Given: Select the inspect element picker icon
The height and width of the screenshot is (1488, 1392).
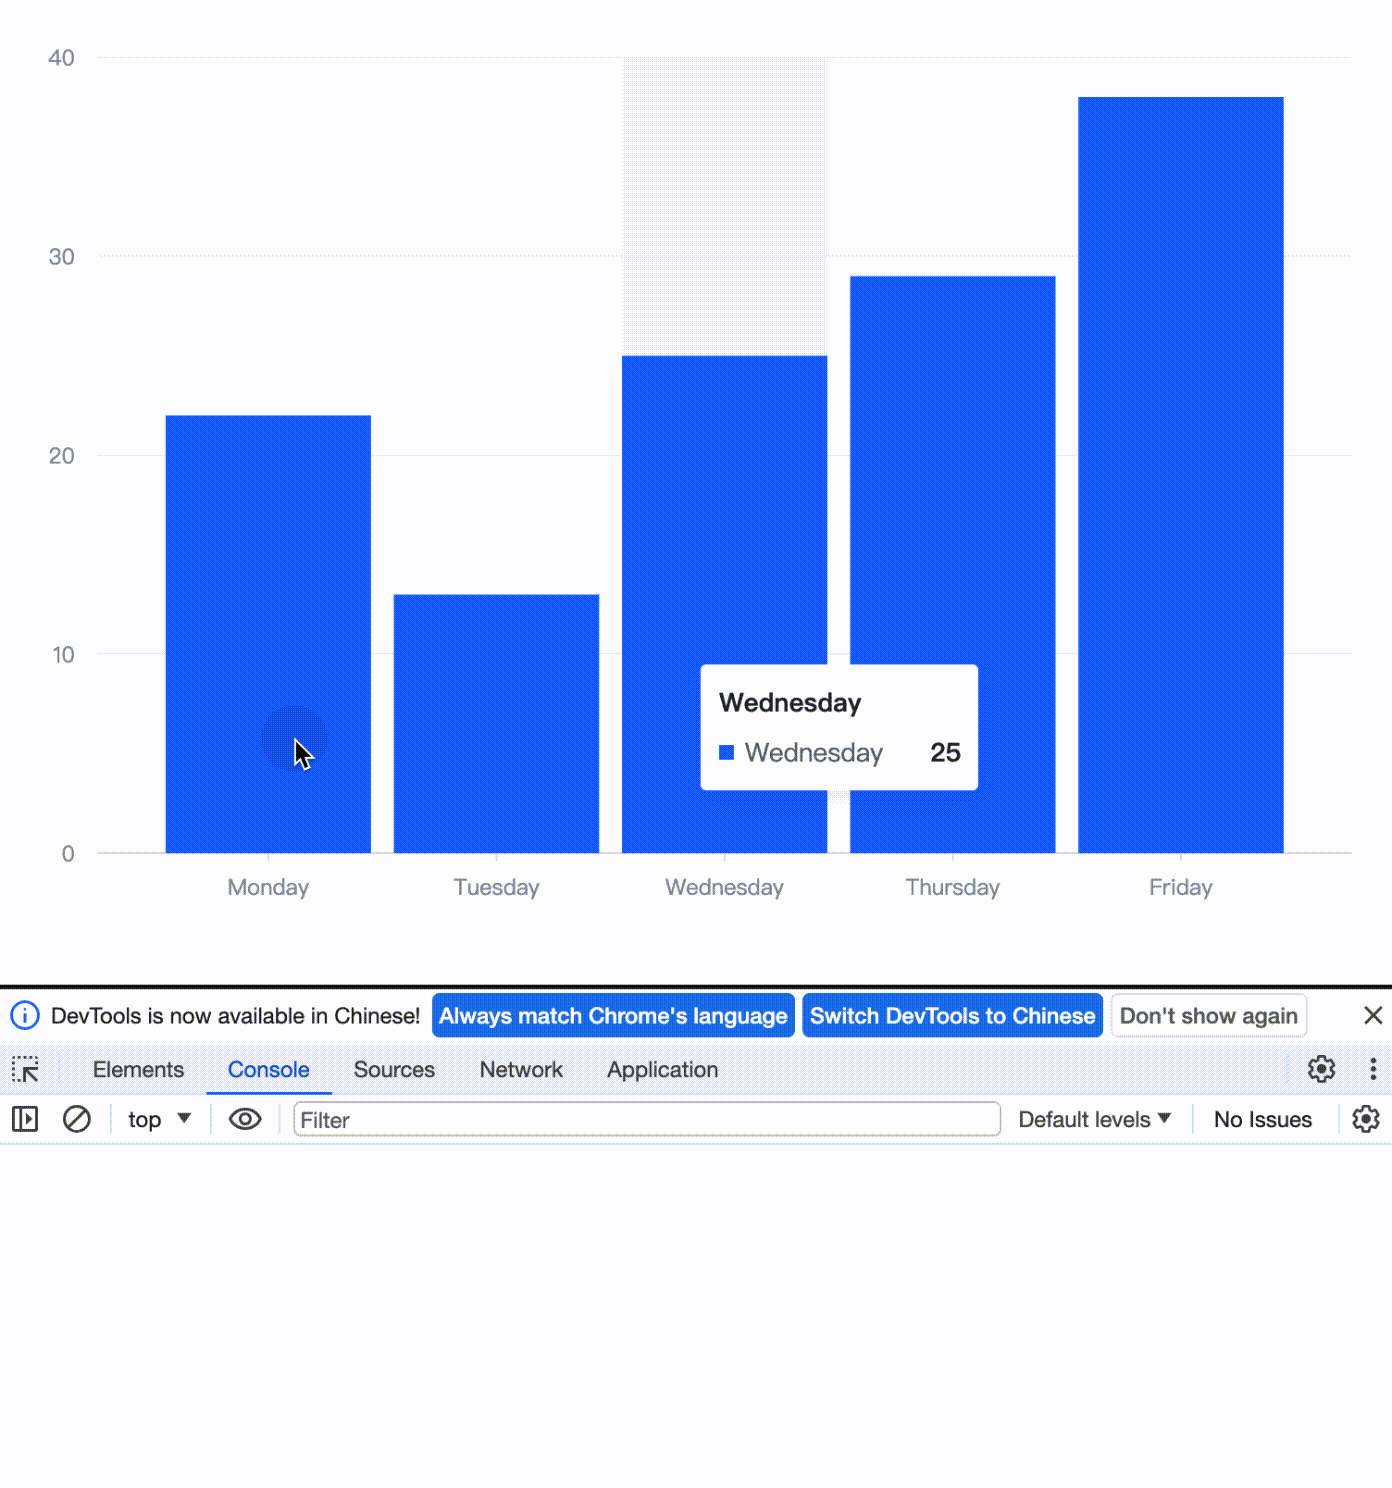Looking at the screenshot, I should [x=25, y=1069].
